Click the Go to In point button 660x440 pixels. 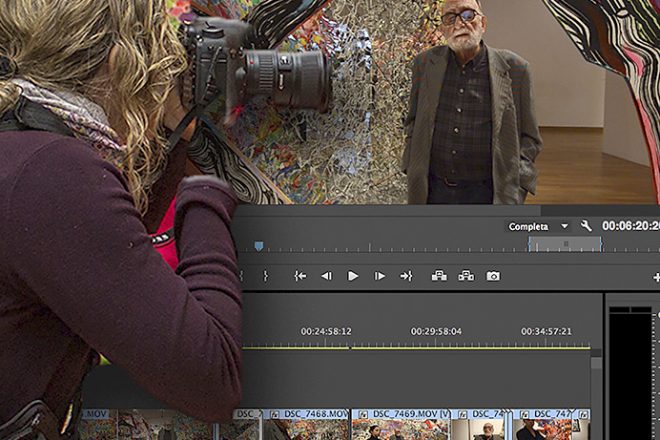coord(300,276)
